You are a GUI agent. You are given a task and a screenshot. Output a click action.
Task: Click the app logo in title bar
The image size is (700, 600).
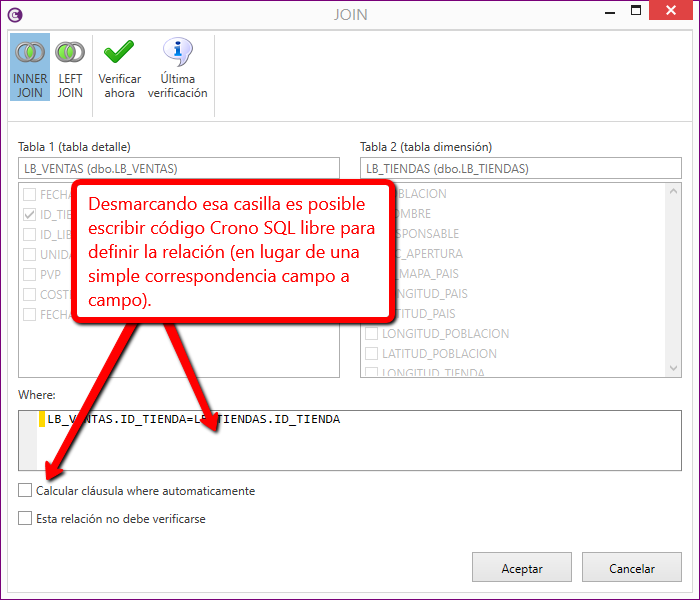[x=14, y=14]
